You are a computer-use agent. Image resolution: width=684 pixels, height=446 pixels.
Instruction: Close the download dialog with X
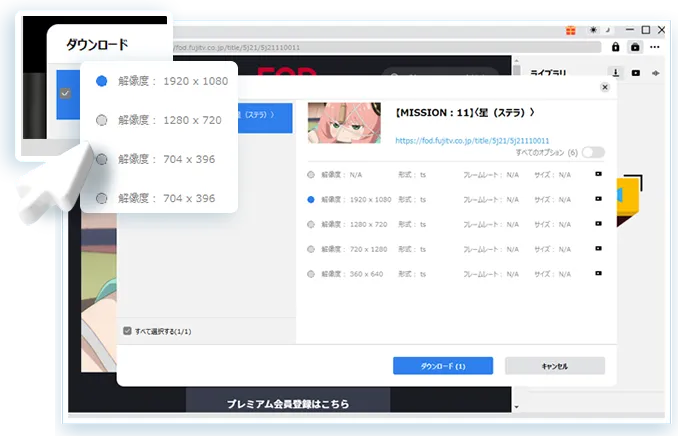(x=605, y=87)
